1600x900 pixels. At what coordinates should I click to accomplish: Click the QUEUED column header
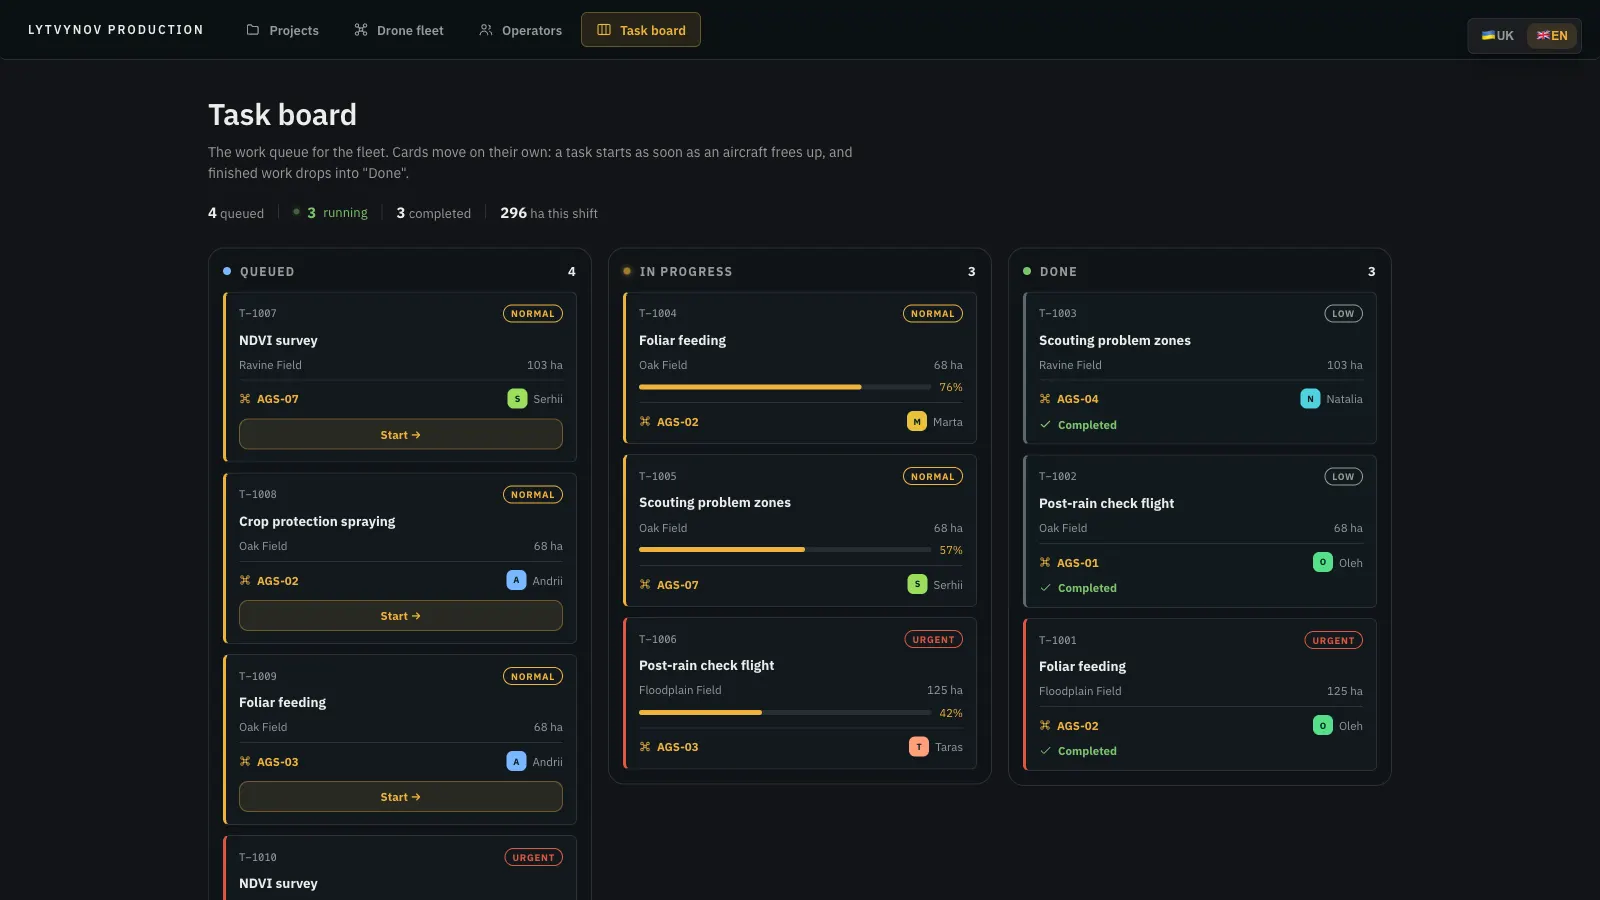(267, 272)
